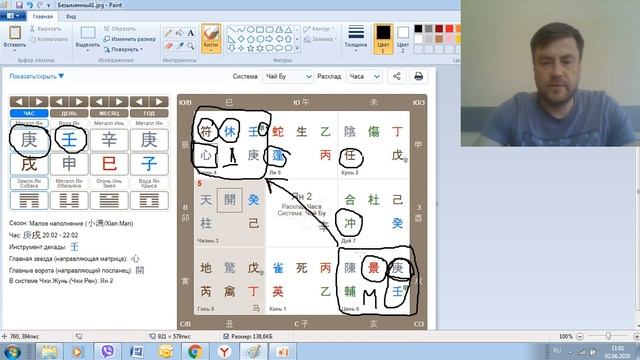
Task: Click the hour previous arrow
Action: coord(19,102)
